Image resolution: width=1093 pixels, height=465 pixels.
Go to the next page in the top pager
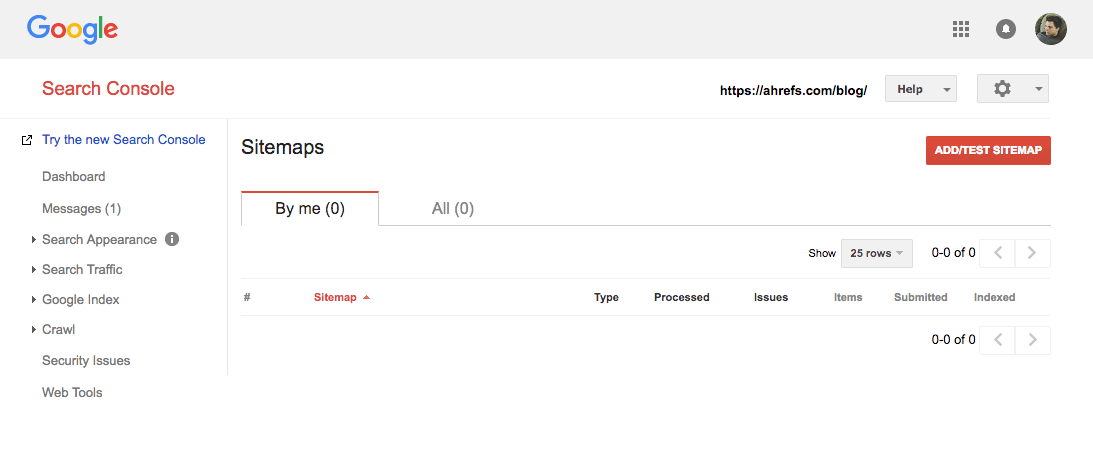pyautogui.click(x=1033, y=253)
